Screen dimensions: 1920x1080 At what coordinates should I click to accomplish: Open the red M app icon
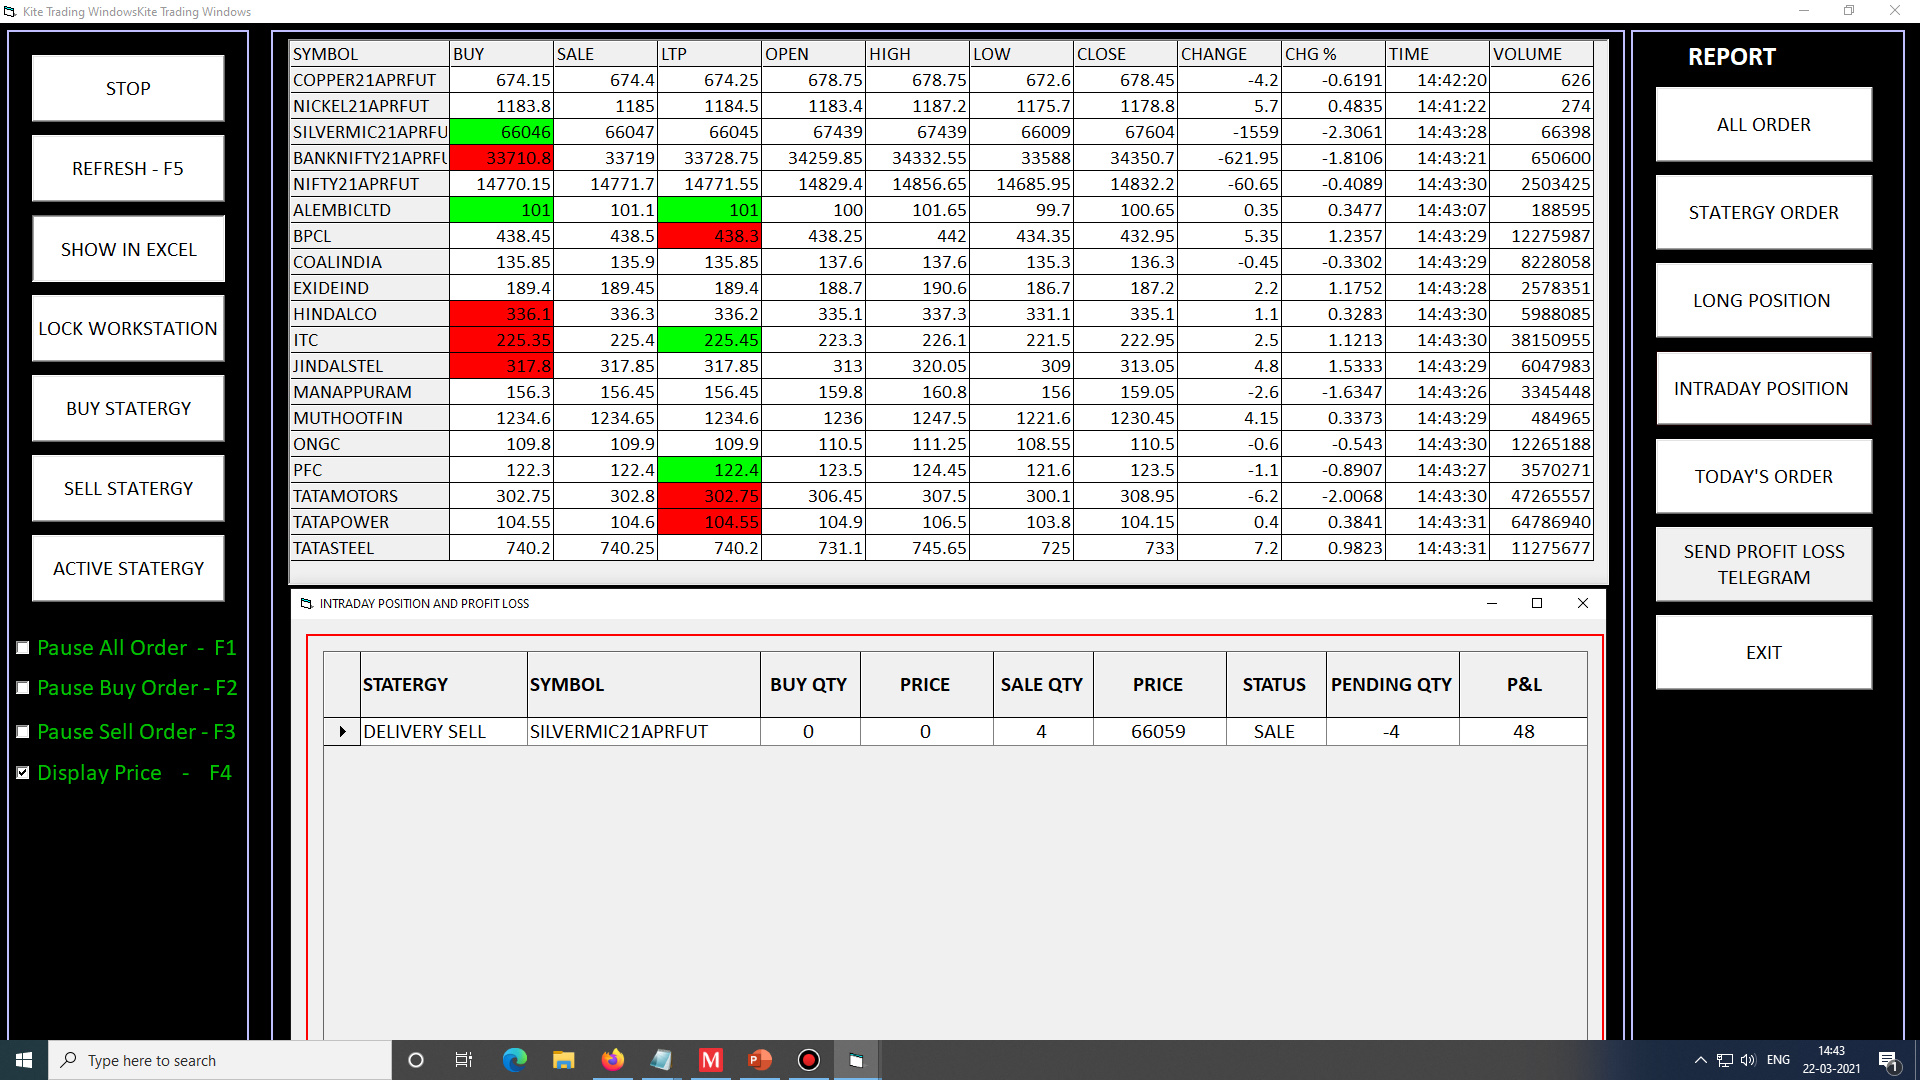tap(711, 1060)
